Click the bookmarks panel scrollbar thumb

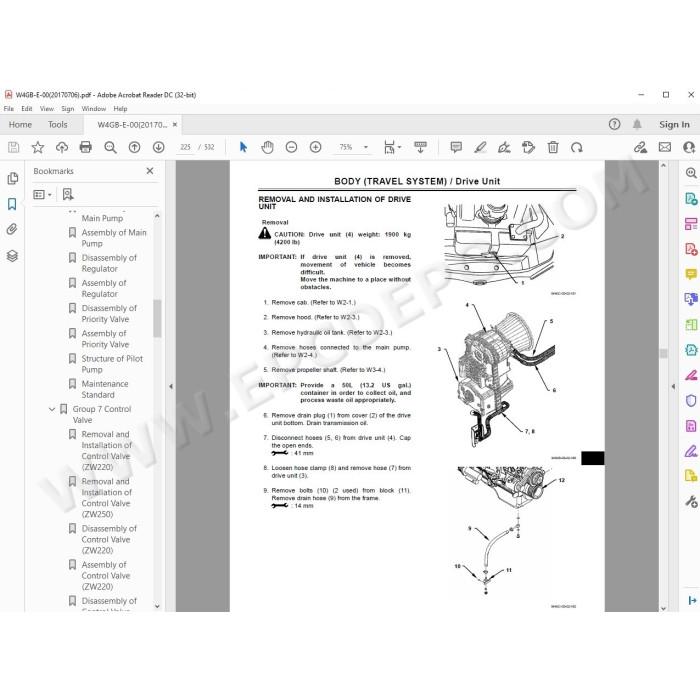(x=157, y=318)
